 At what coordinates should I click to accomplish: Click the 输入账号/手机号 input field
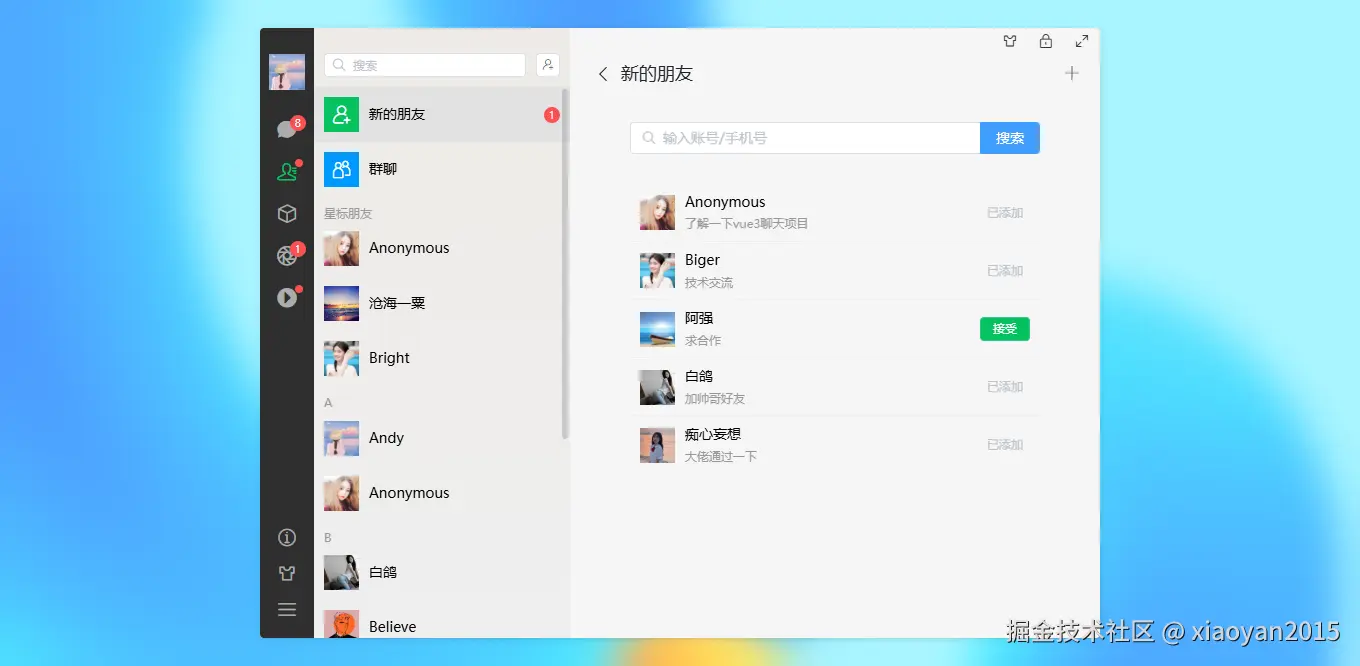pos(805,137)
